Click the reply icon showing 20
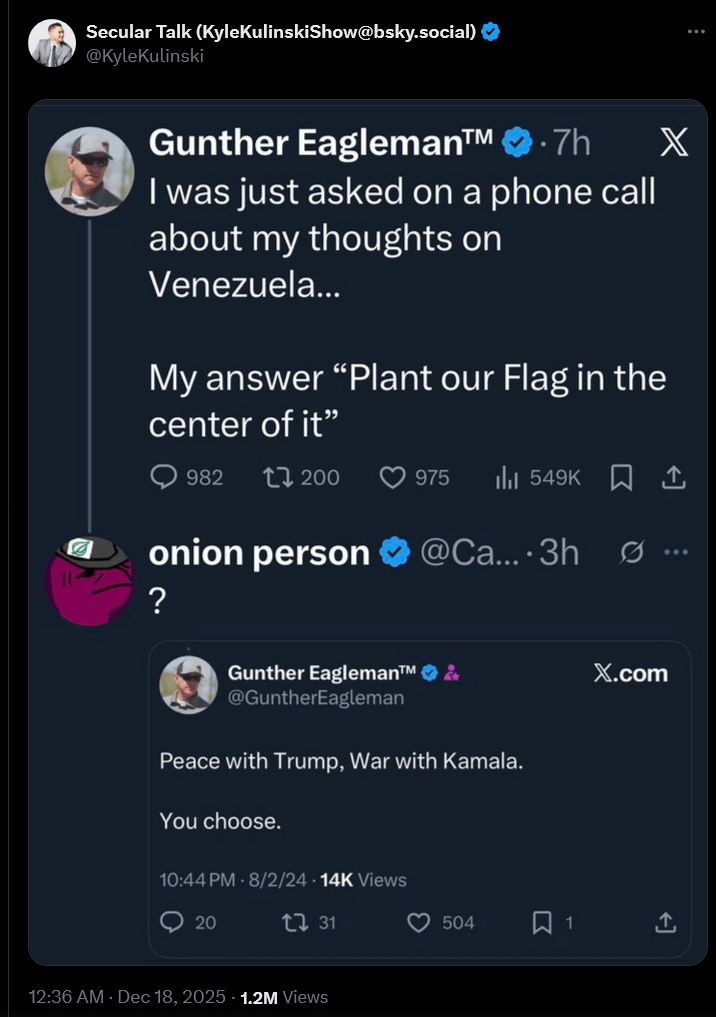The image size is (716, 1017). pos(174,922)
